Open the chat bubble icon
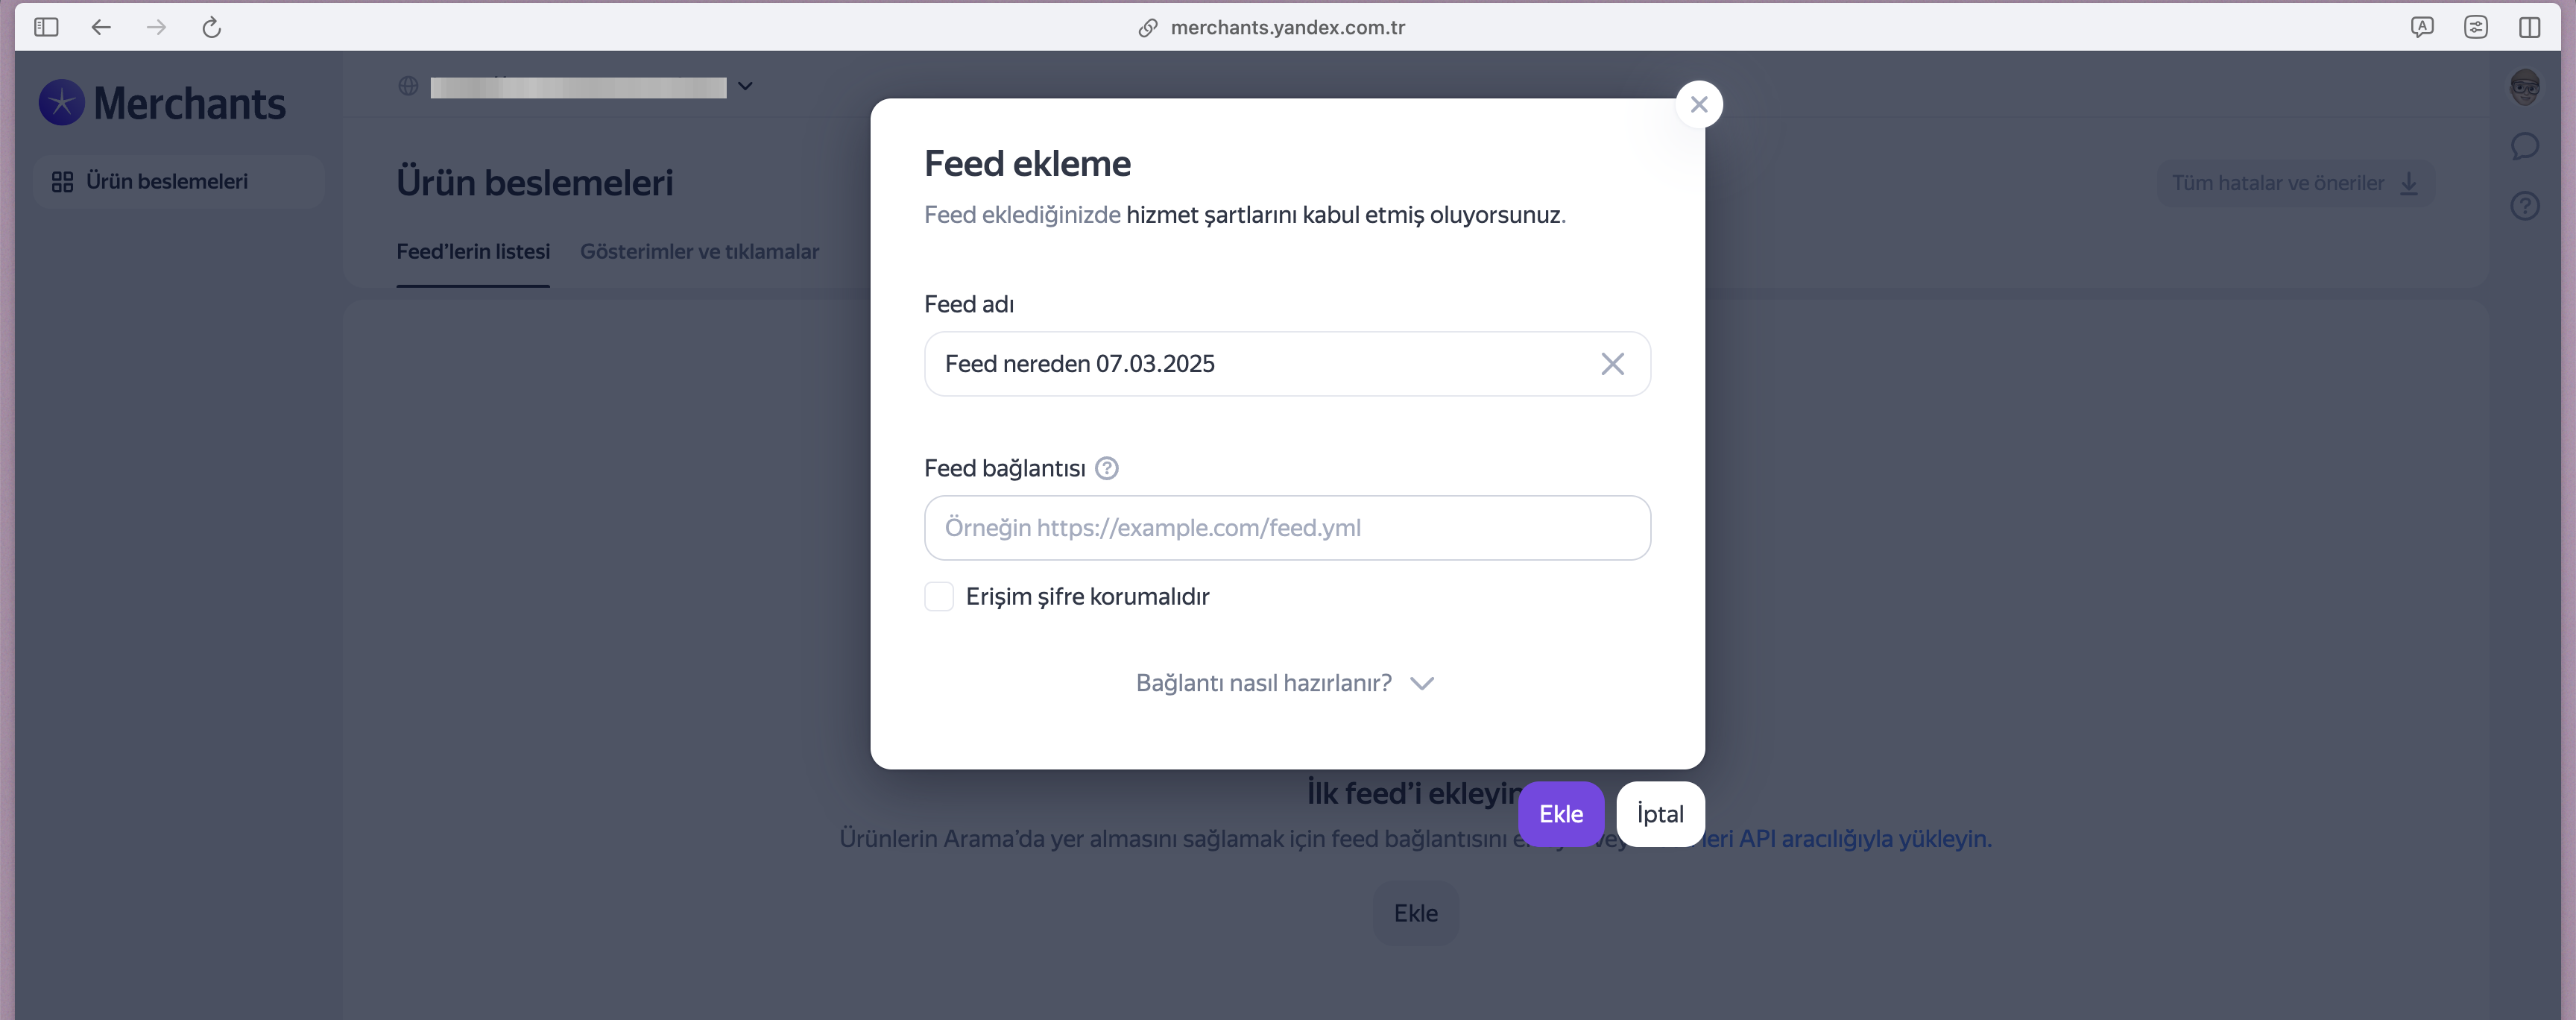 [x=2524, y=147]
